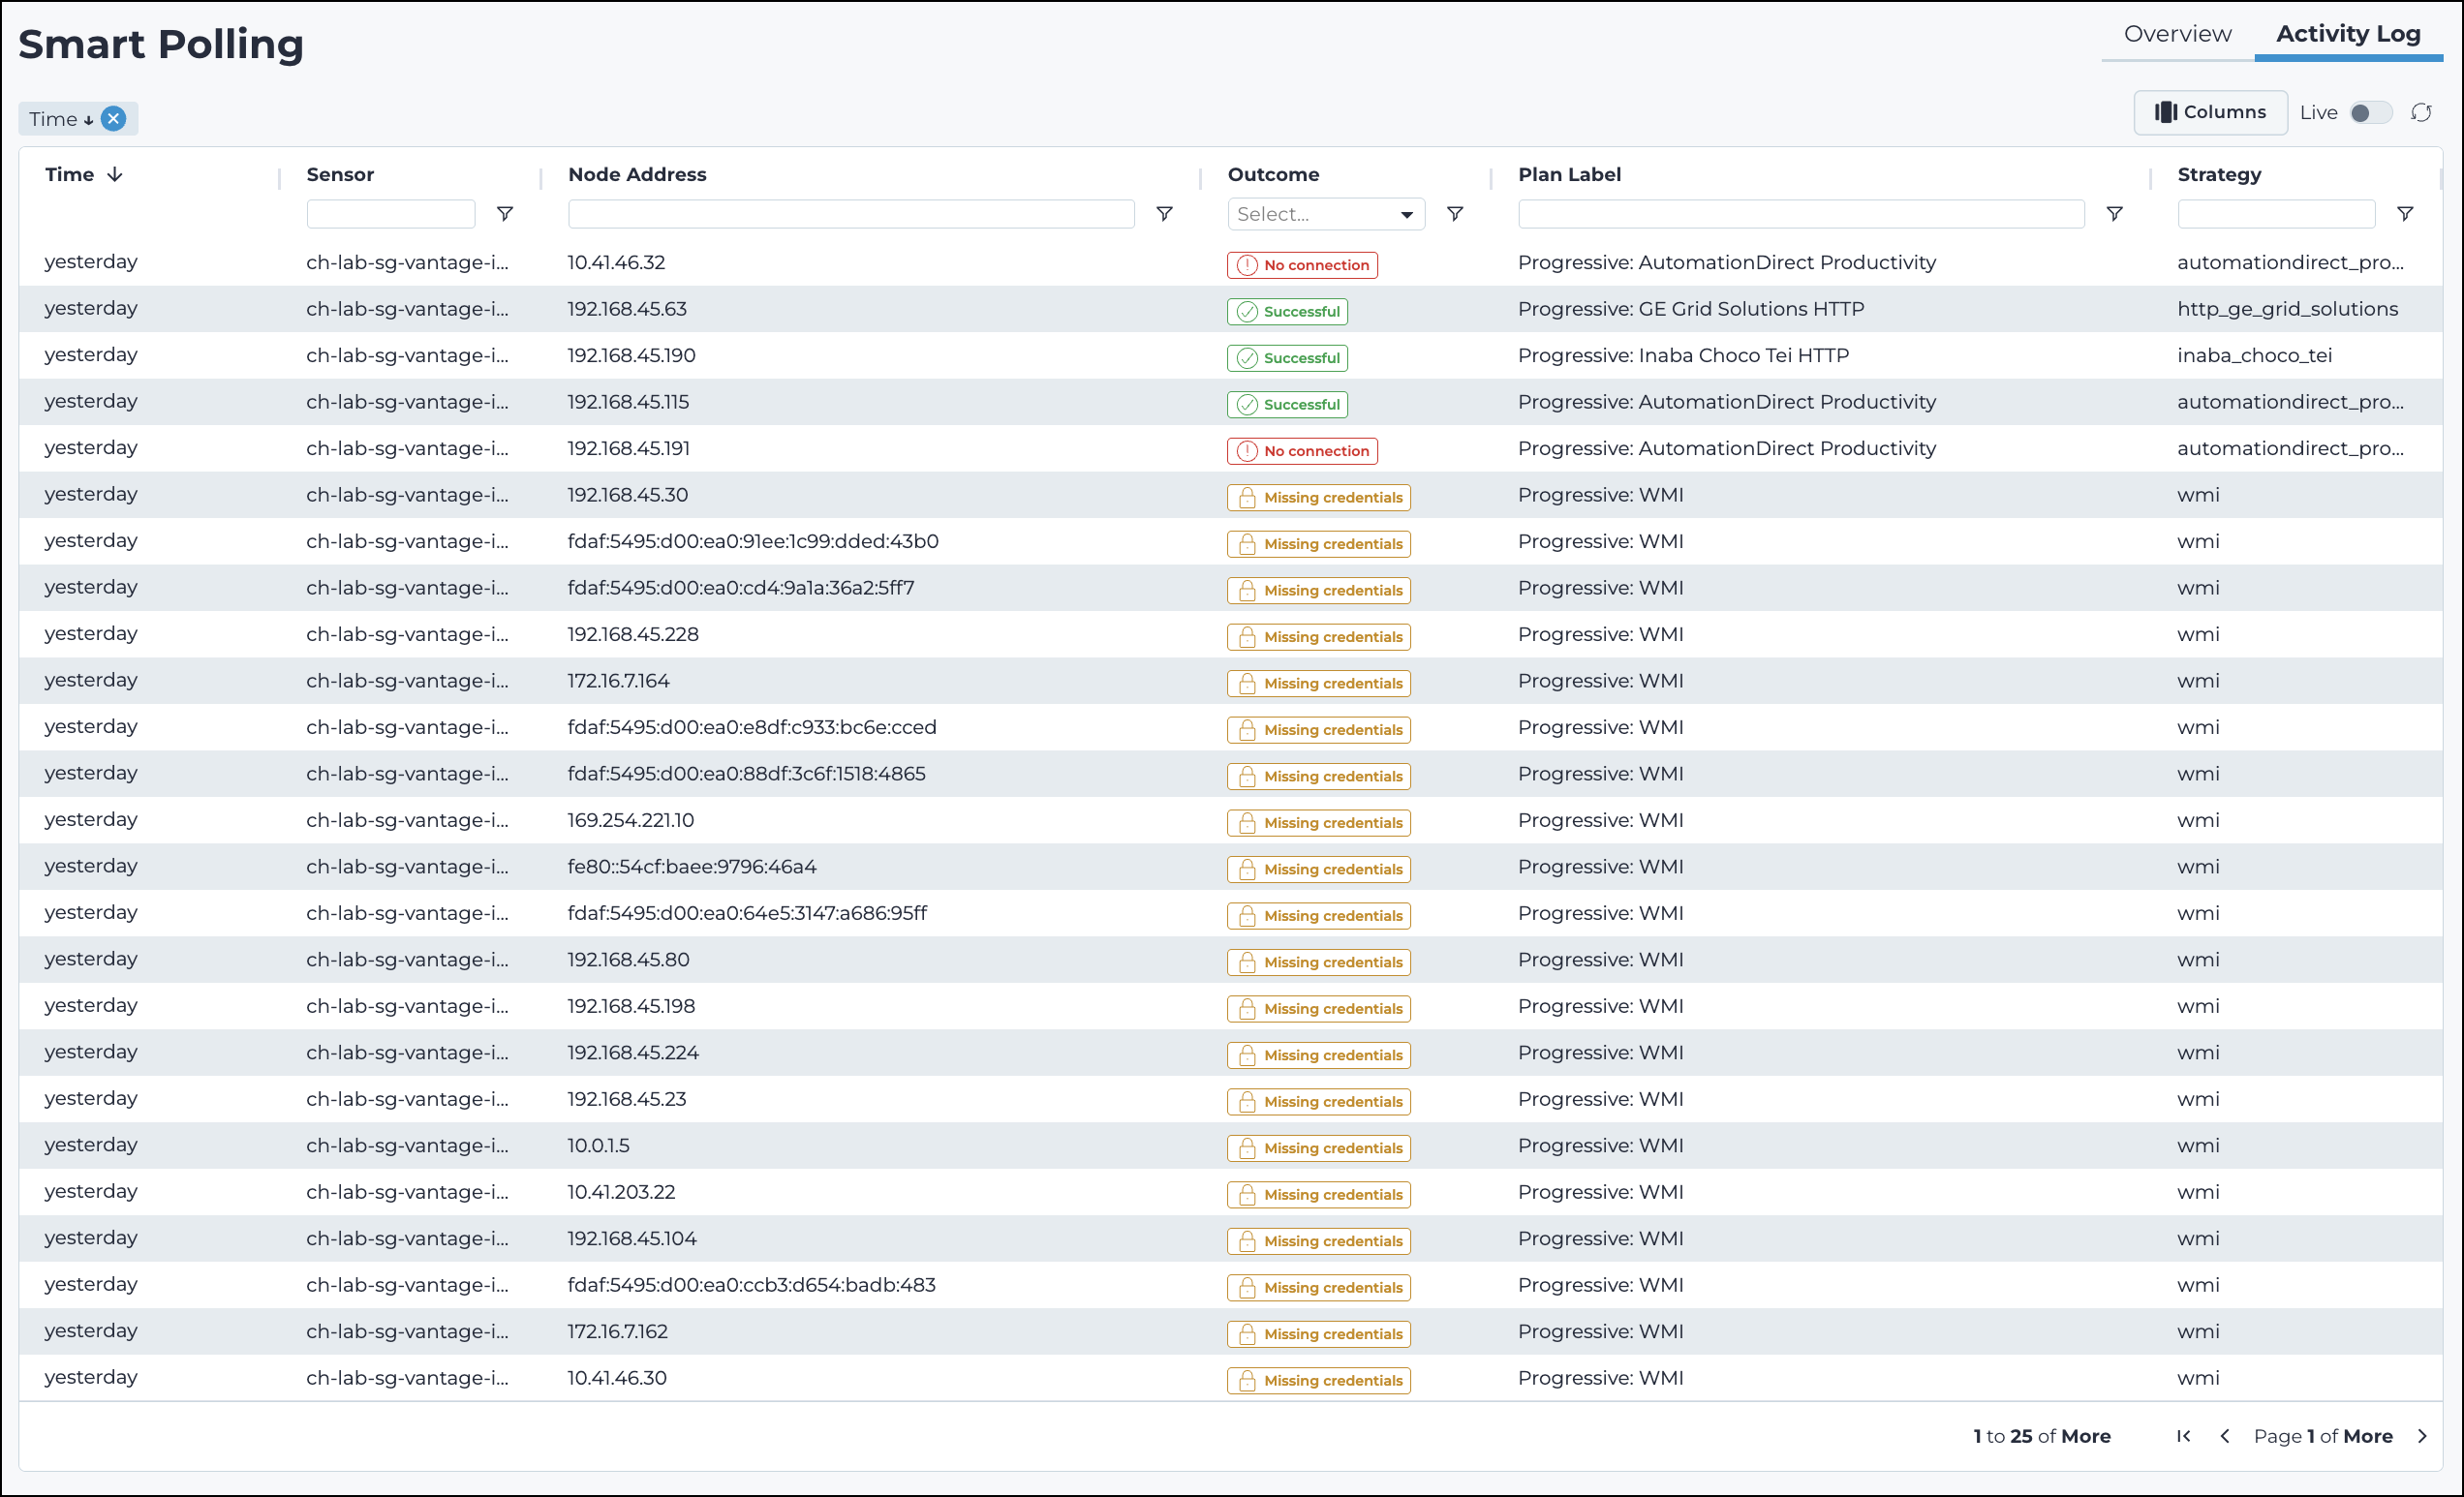This screenshot has height=1497, width=2464.
Task: Switch to the Overview tab
Action: pyautogui.click(x=2177, y=34)
